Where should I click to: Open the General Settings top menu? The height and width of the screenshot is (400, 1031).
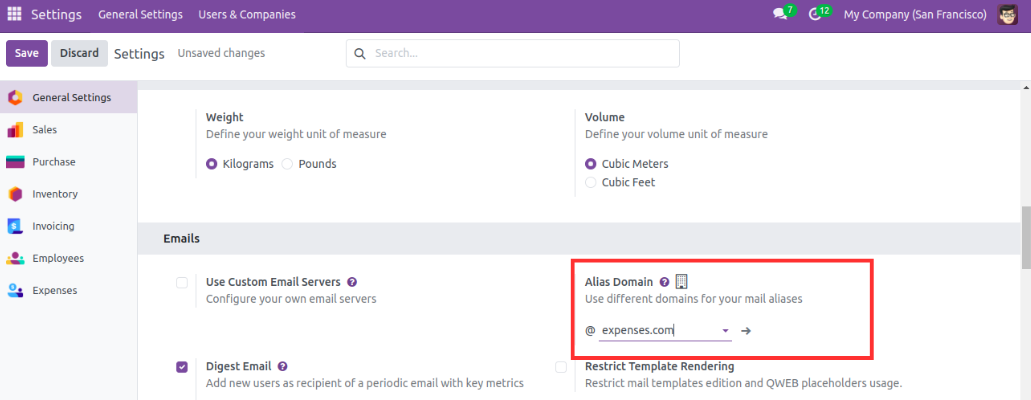(140, 14)
